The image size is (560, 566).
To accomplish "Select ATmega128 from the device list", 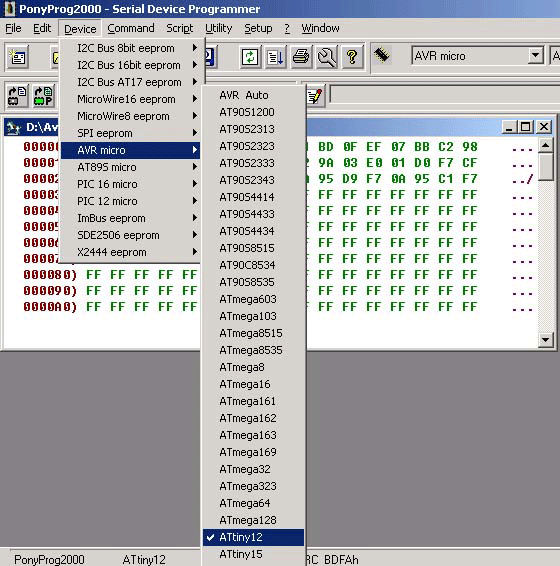I will tap(253, 520).
